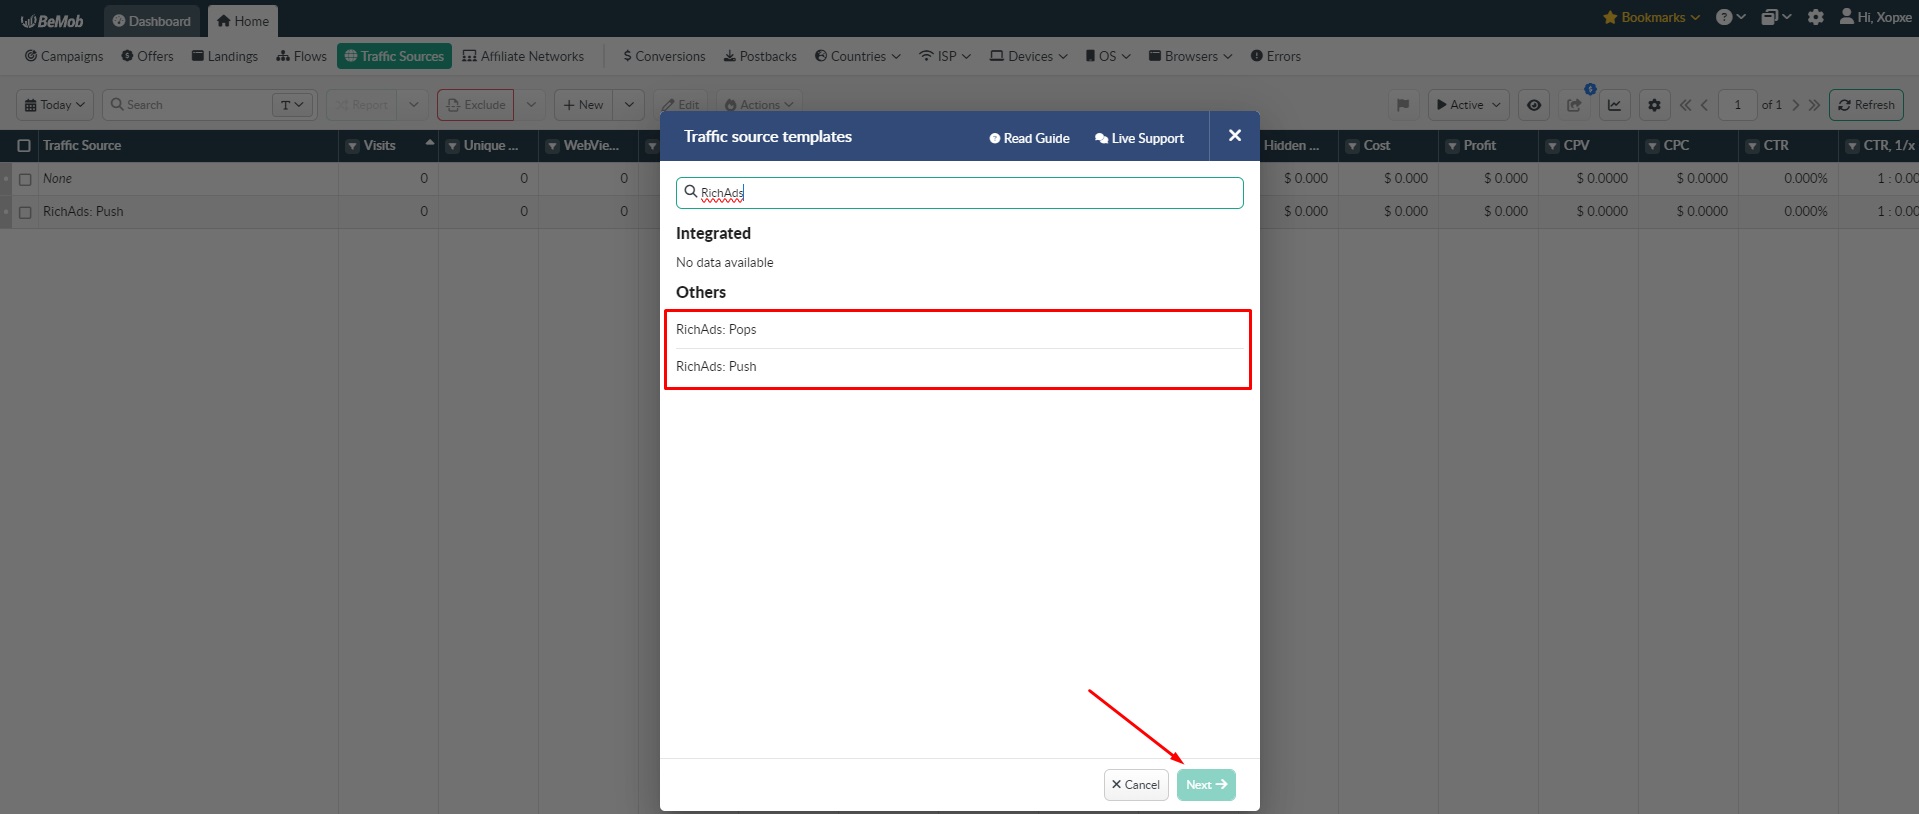
Task: Open the Affiliate Networks section
Action: pos(523,56)
